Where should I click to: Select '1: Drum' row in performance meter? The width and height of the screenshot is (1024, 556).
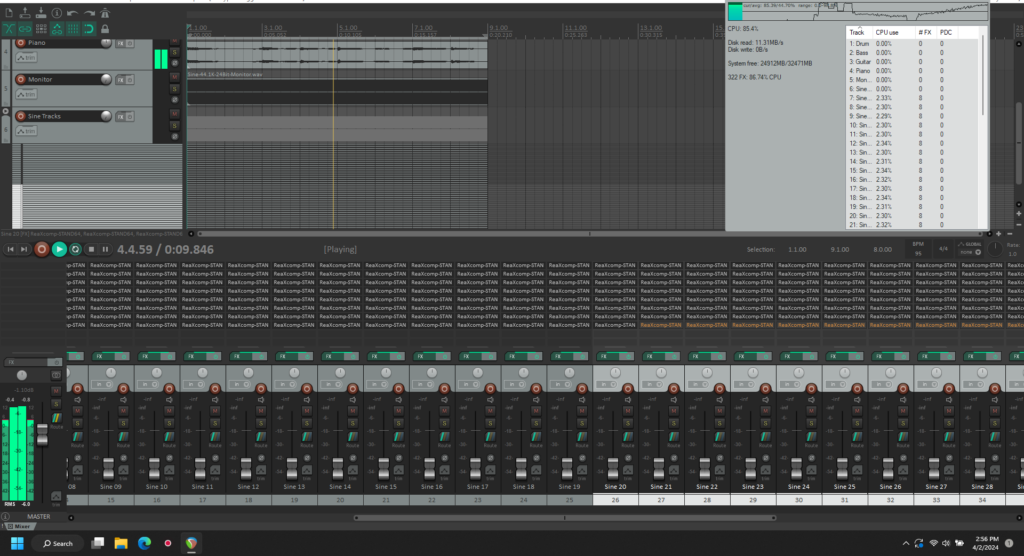913,44
